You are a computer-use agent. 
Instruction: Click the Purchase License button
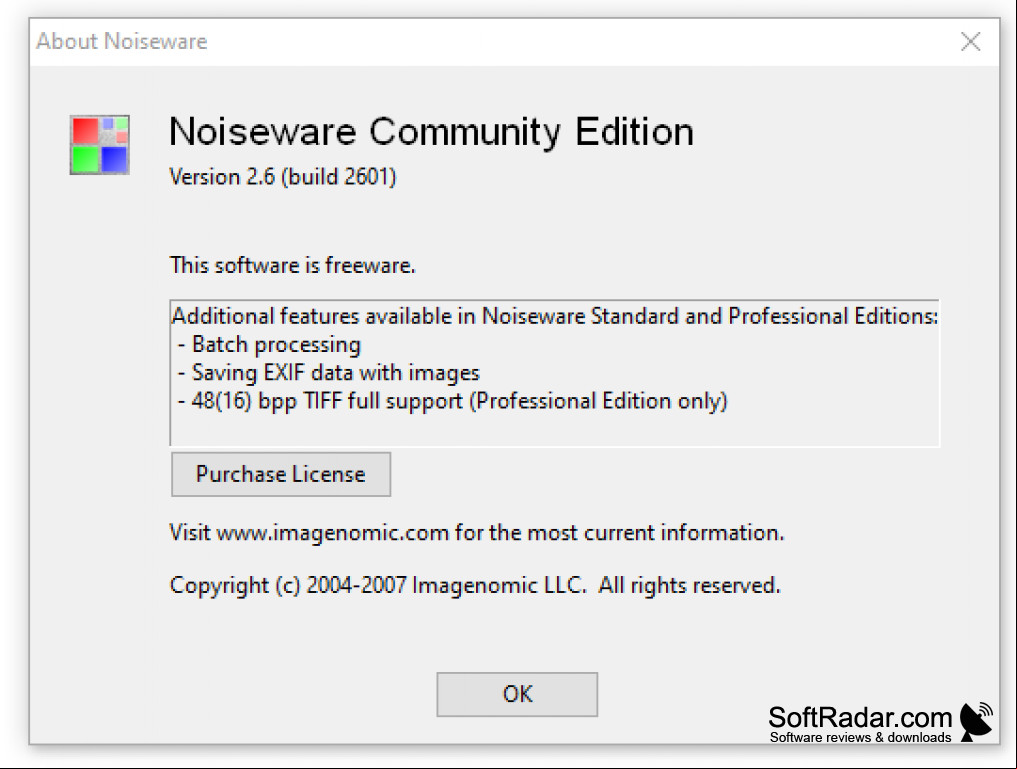(281, 475)
